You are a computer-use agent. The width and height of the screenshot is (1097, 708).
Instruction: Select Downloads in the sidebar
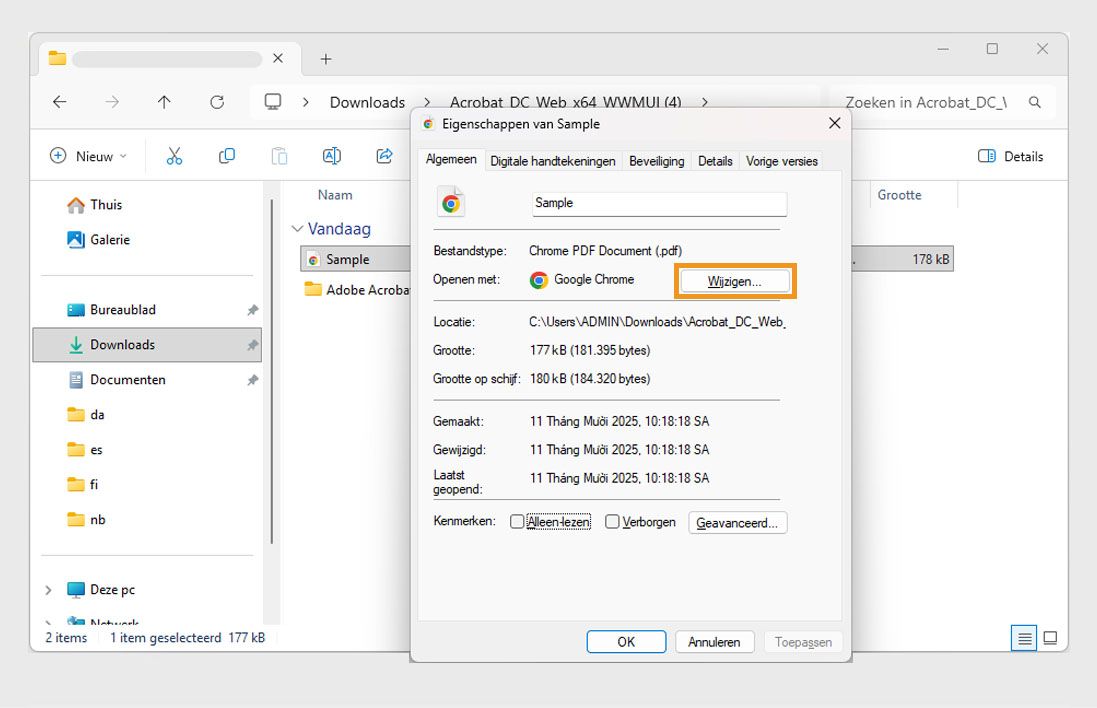coord(147,345)
